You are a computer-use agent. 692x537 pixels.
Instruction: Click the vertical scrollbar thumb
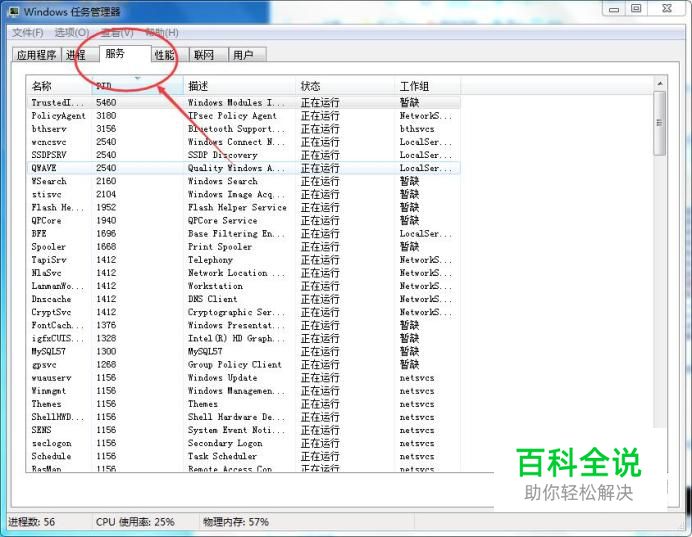click(660, 123)
